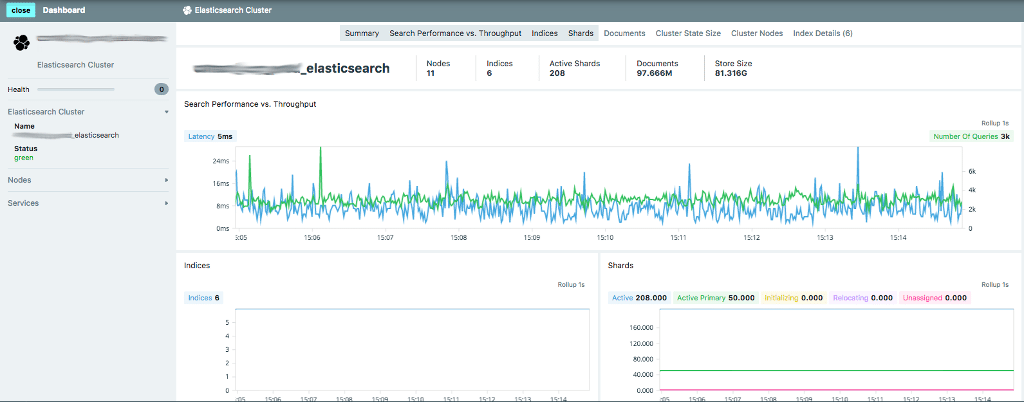Toggle the Number Of Queries legend
The height and width of the screenshot is (402, 1024).
[971, 136]
